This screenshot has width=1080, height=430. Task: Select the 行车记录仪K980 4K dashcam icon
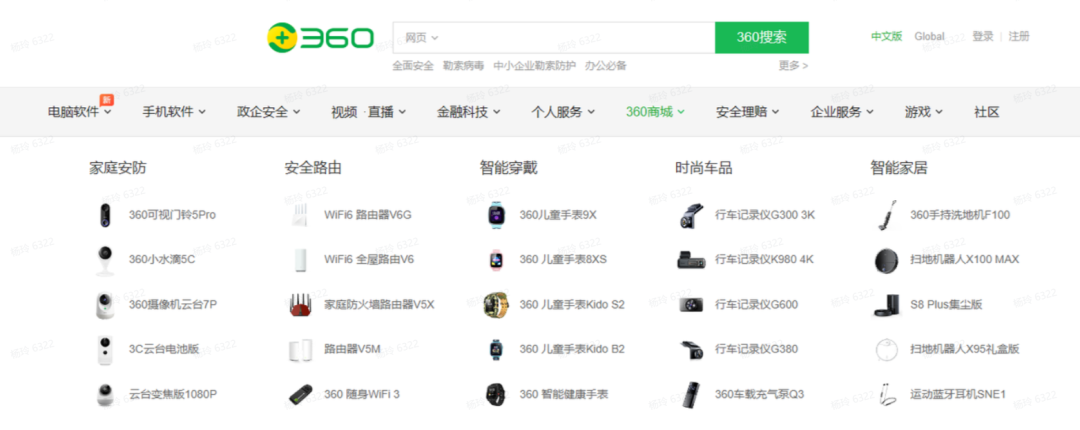[x=691, y=260]
